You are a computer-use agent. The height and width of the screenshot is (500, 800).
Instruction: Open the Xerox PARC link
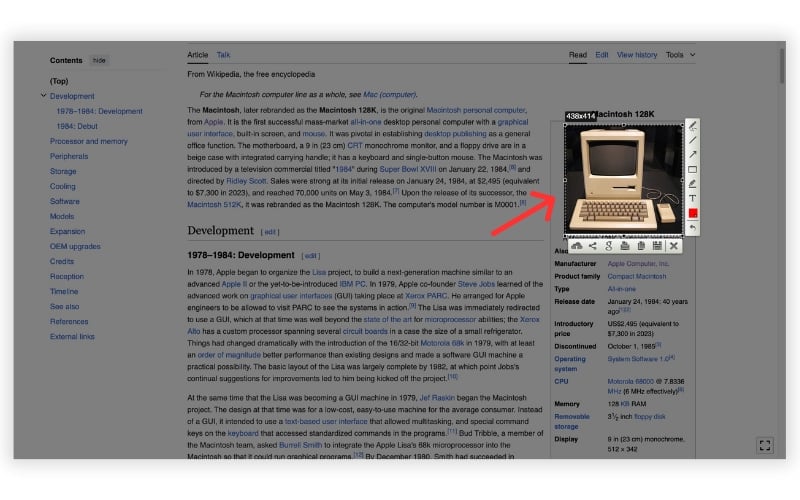click(426, 295)
